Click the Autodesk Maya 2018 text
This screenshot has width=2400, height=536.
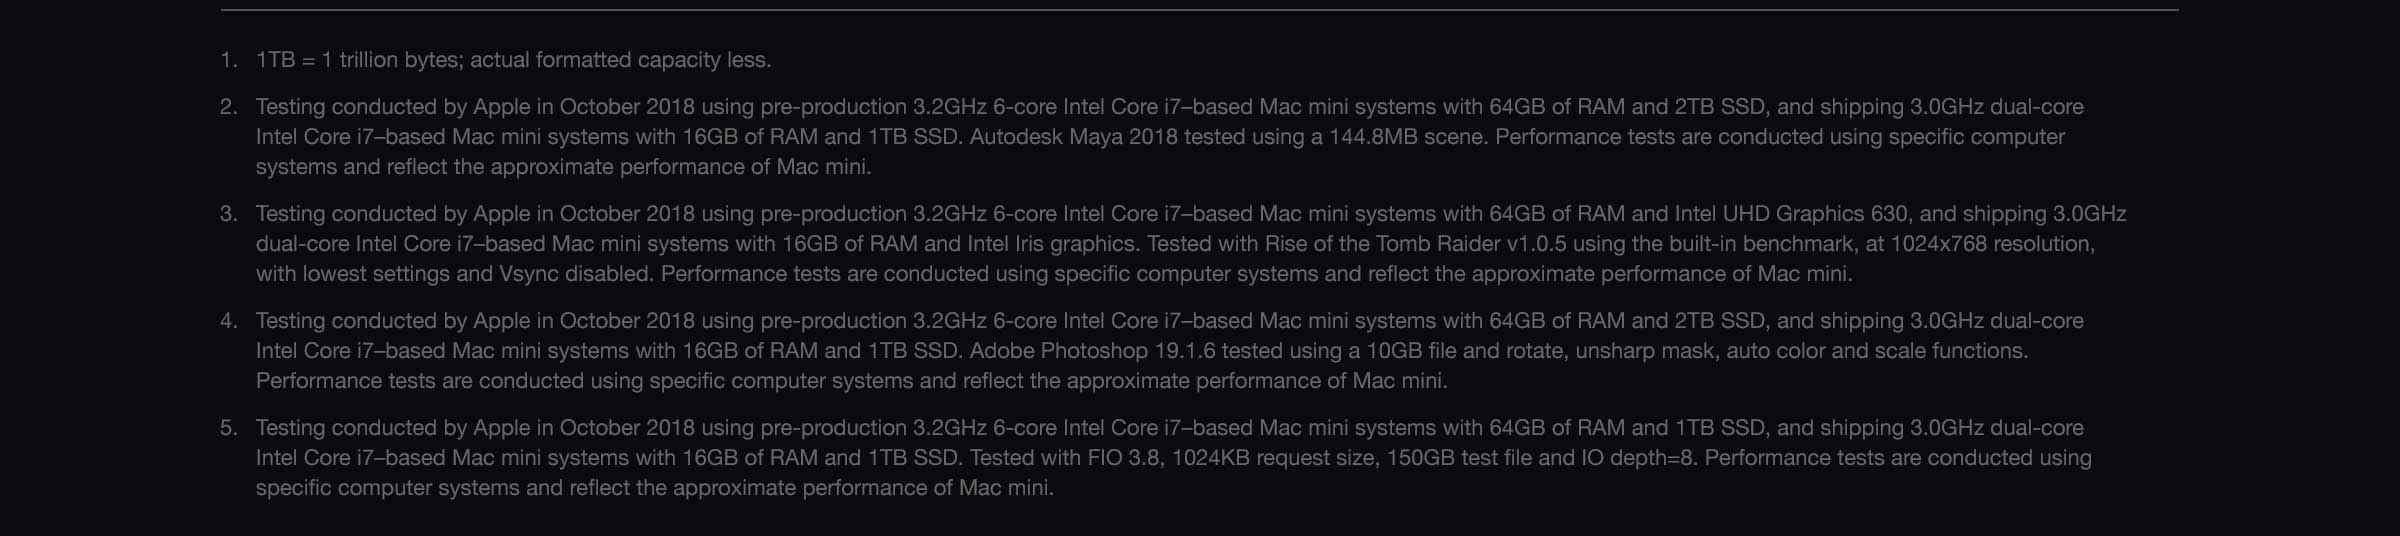tap(1073, 137)
